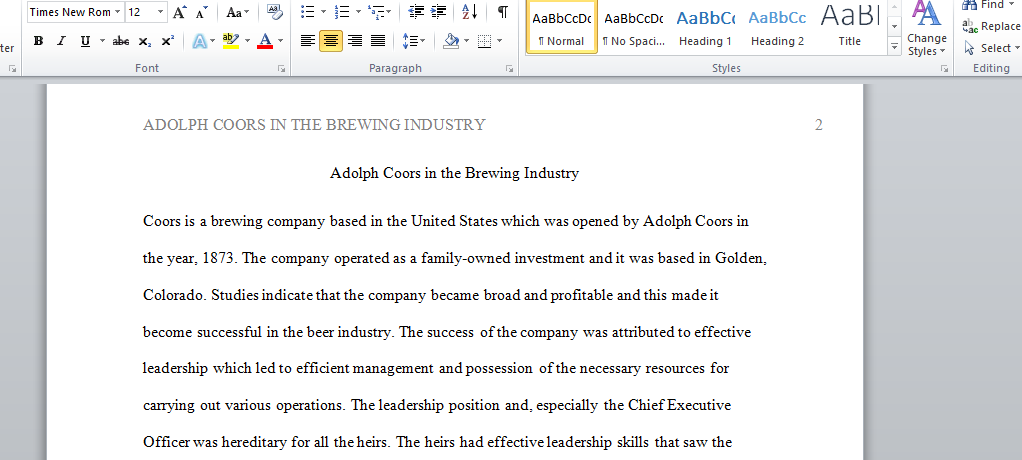The image size is (1022, 460).
Task: Apply bold formatting with the B icon
Action: click(x=38, y=41)
